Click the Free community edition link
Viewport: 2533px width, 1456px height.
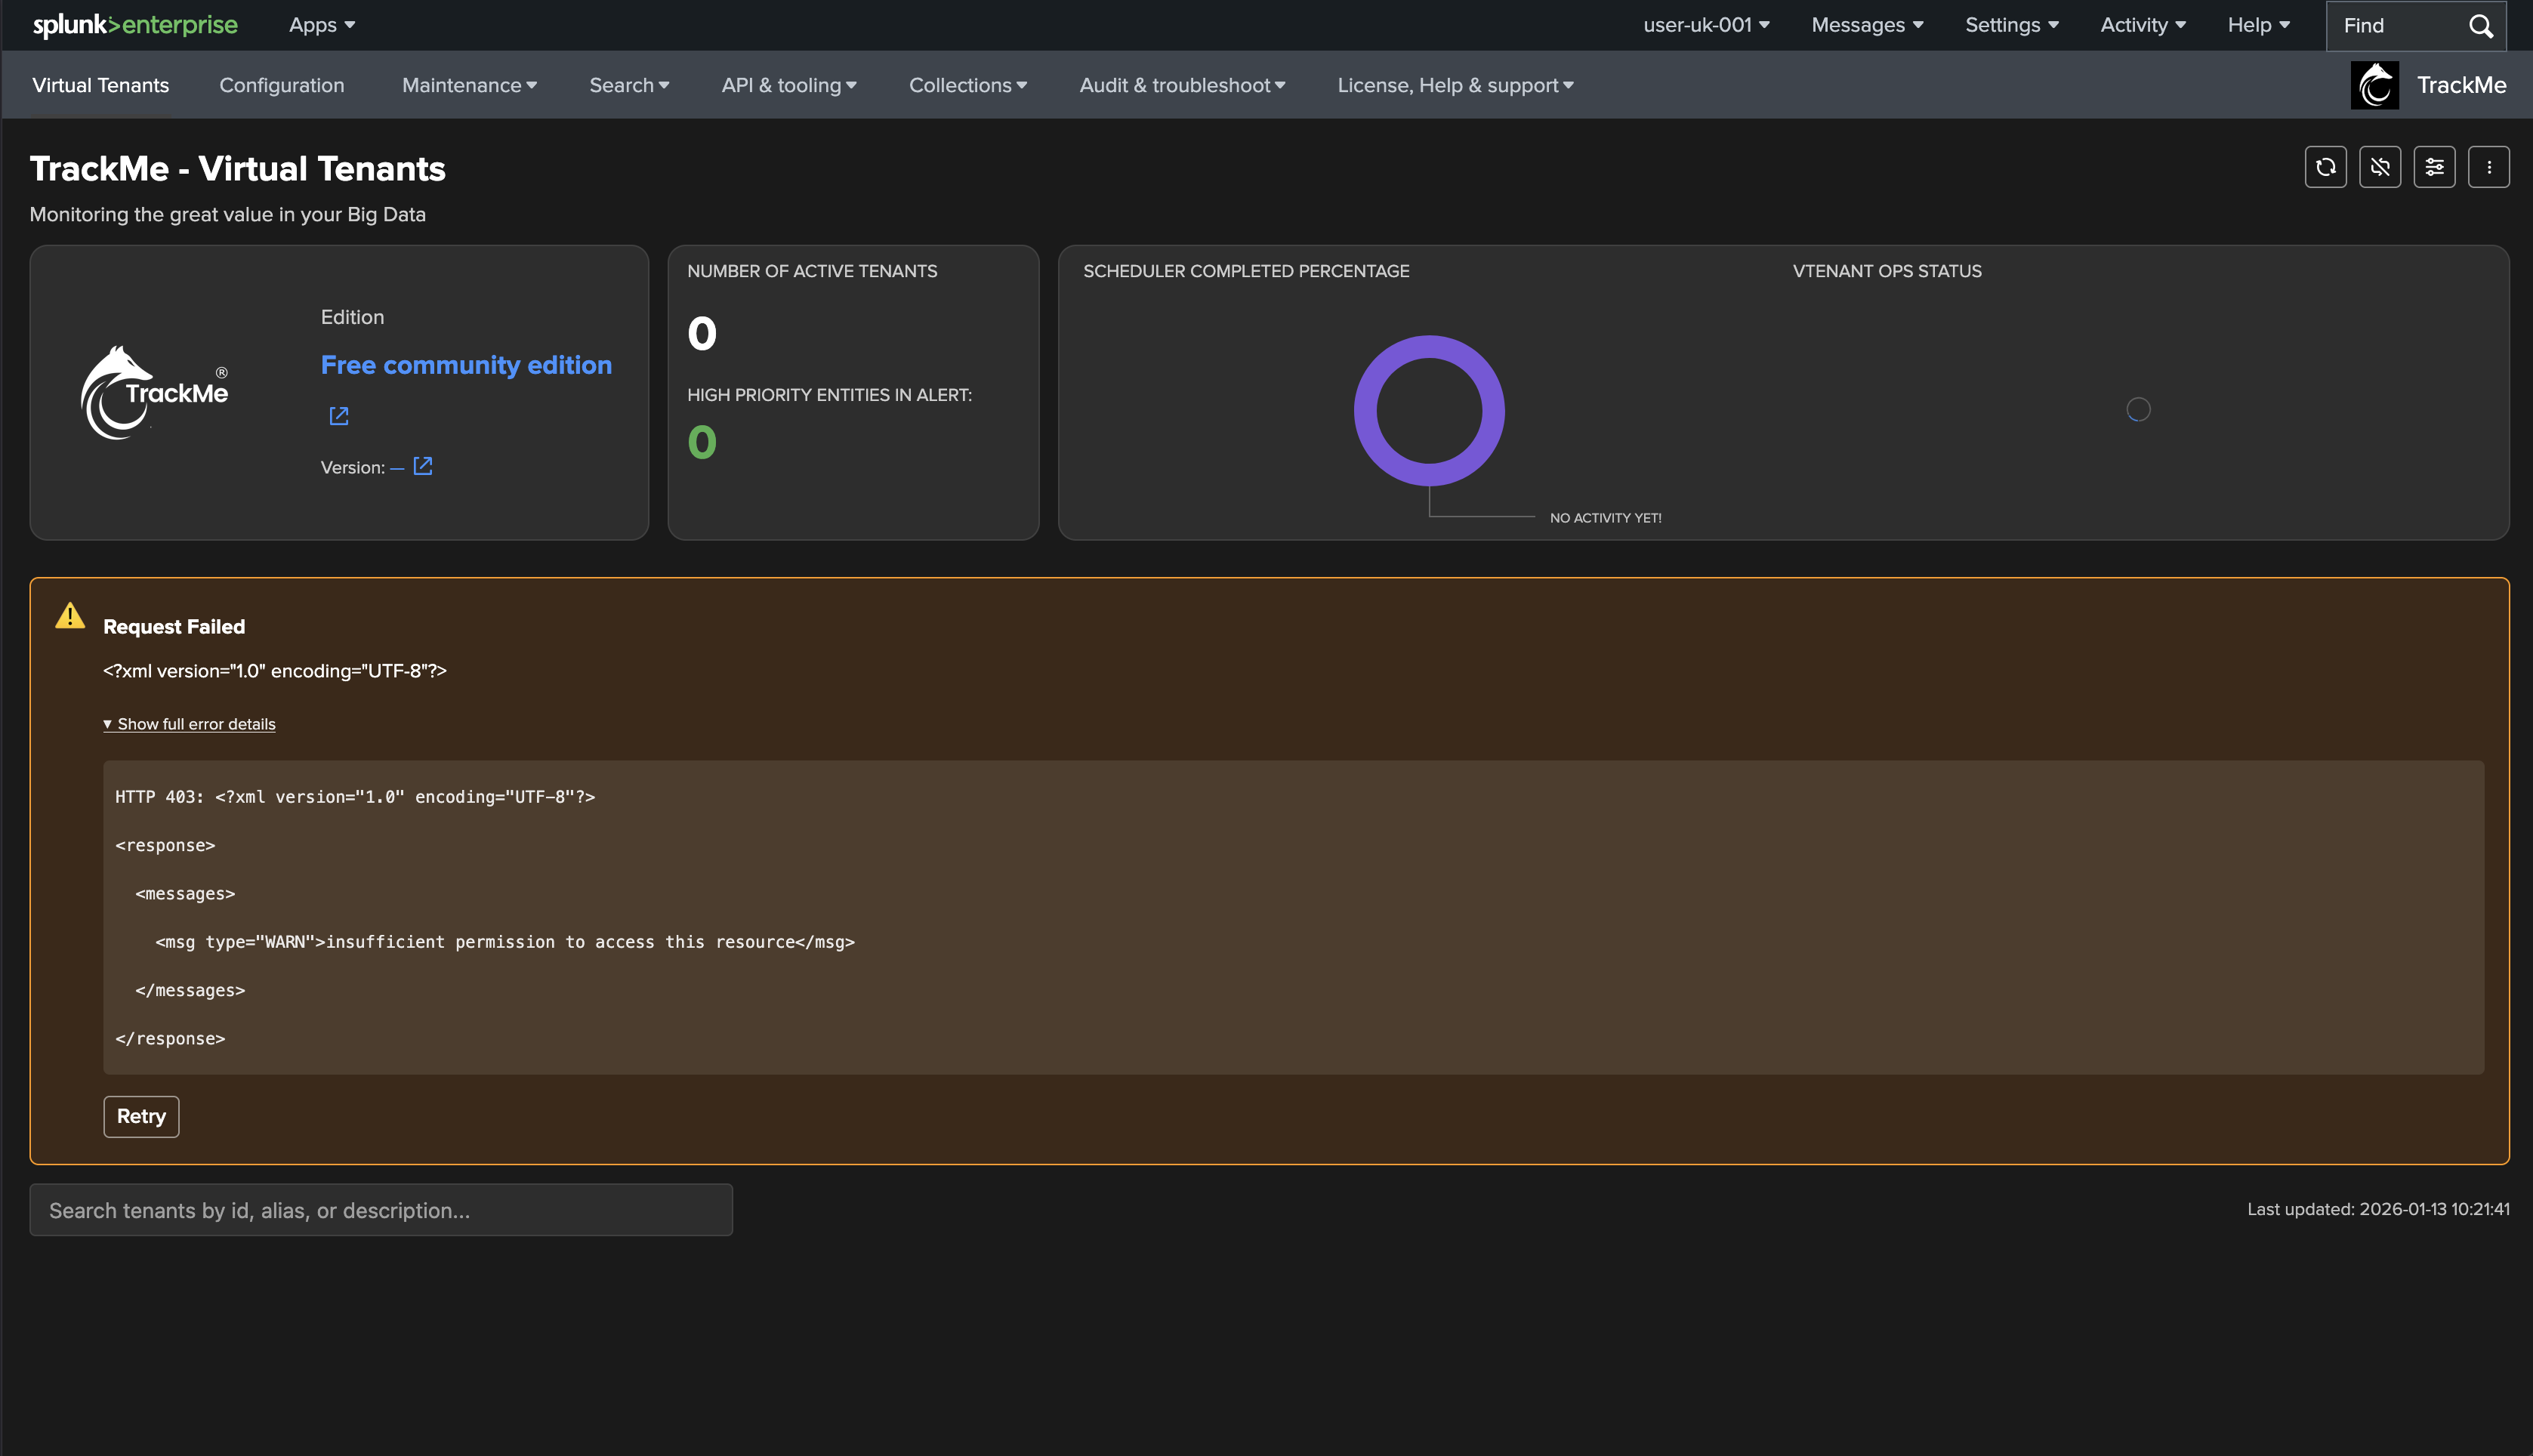click(466, 365)
